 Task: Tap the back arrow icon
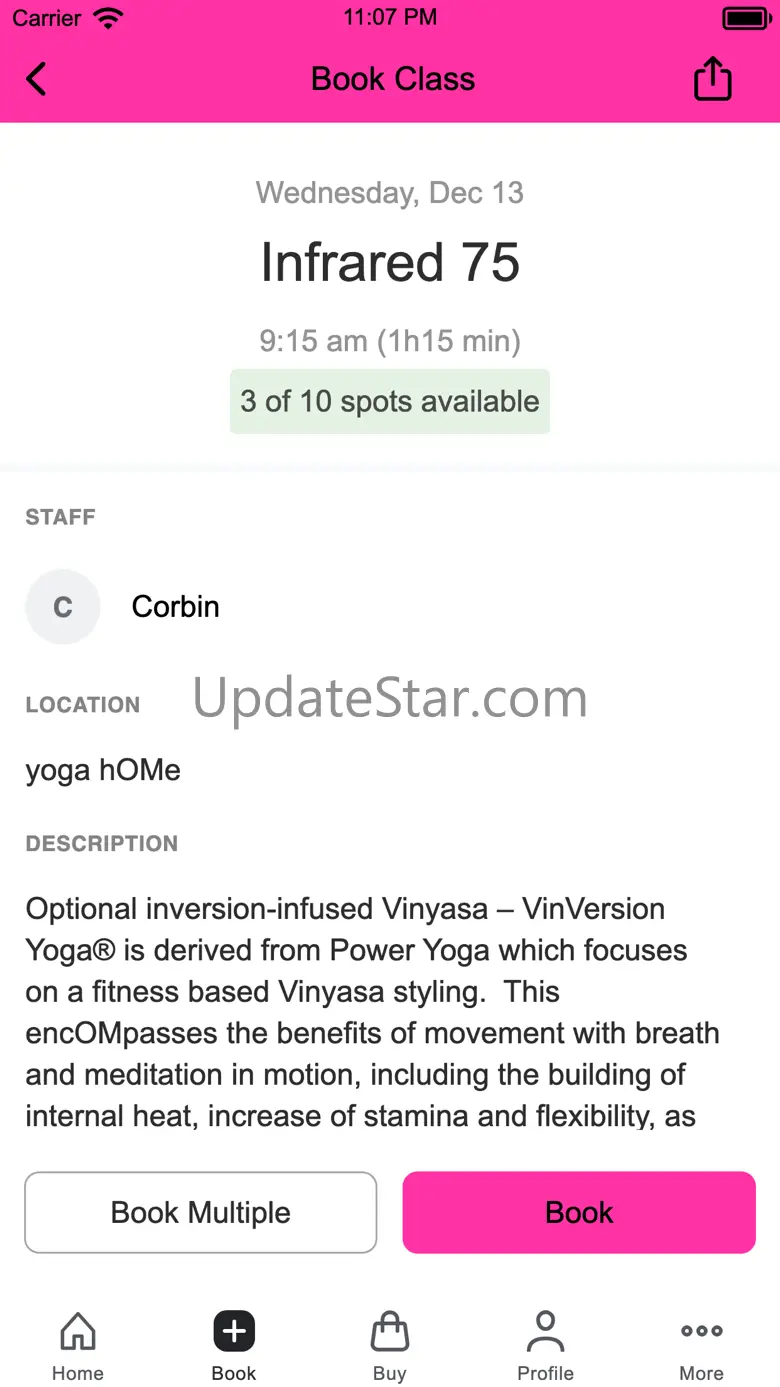click(x=36, y=79)
